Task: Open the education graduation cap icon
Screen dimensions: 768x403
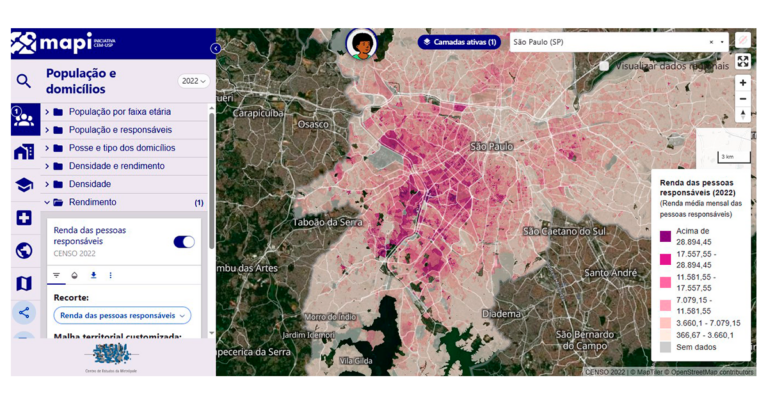Action: (x=24, y=185)
